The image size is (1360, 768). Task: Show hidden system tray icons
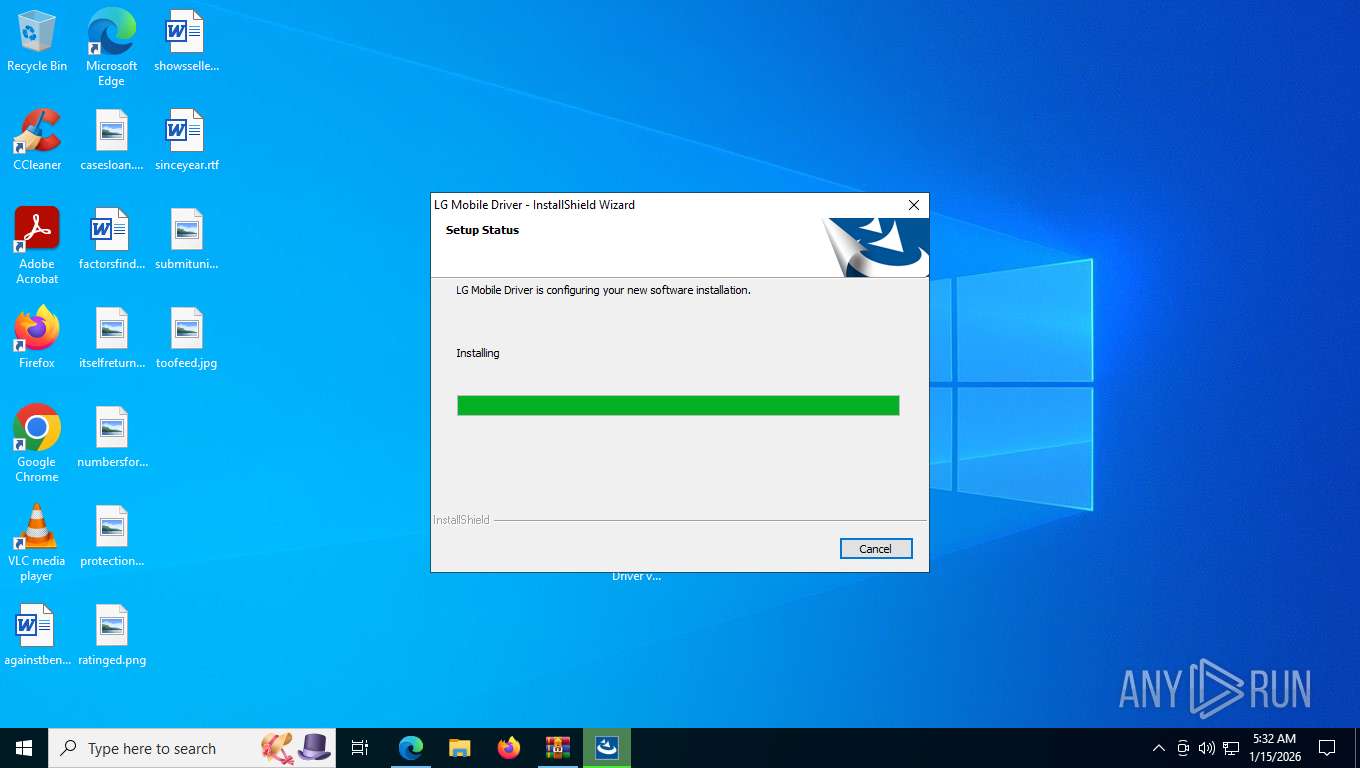(x=1159, y=748)
